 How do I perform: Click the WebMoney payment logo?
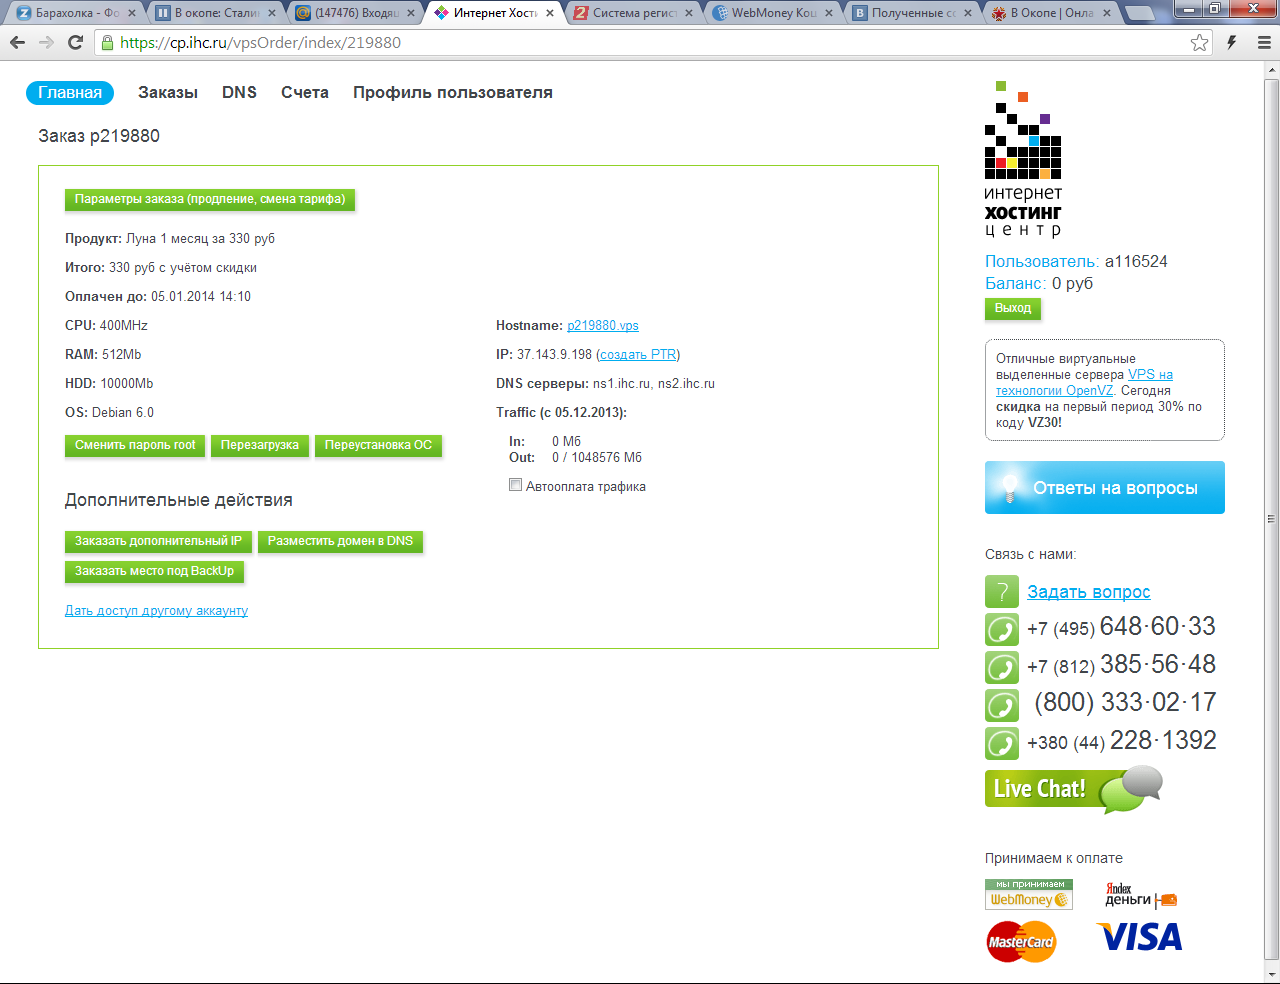click(x=1029, y=894)
